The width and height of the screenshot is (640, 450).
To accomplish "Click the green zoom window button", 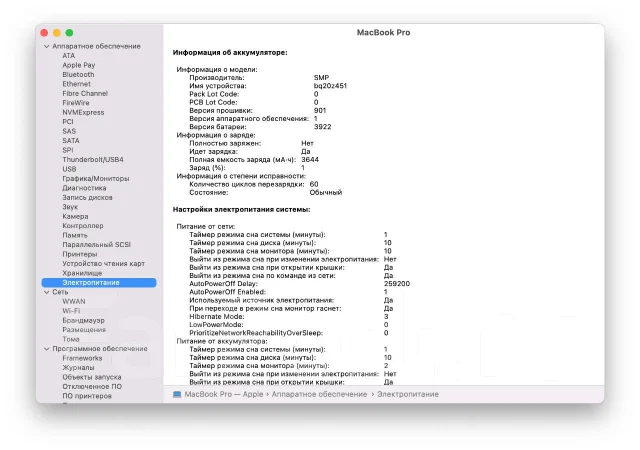I will pos(69,33).
